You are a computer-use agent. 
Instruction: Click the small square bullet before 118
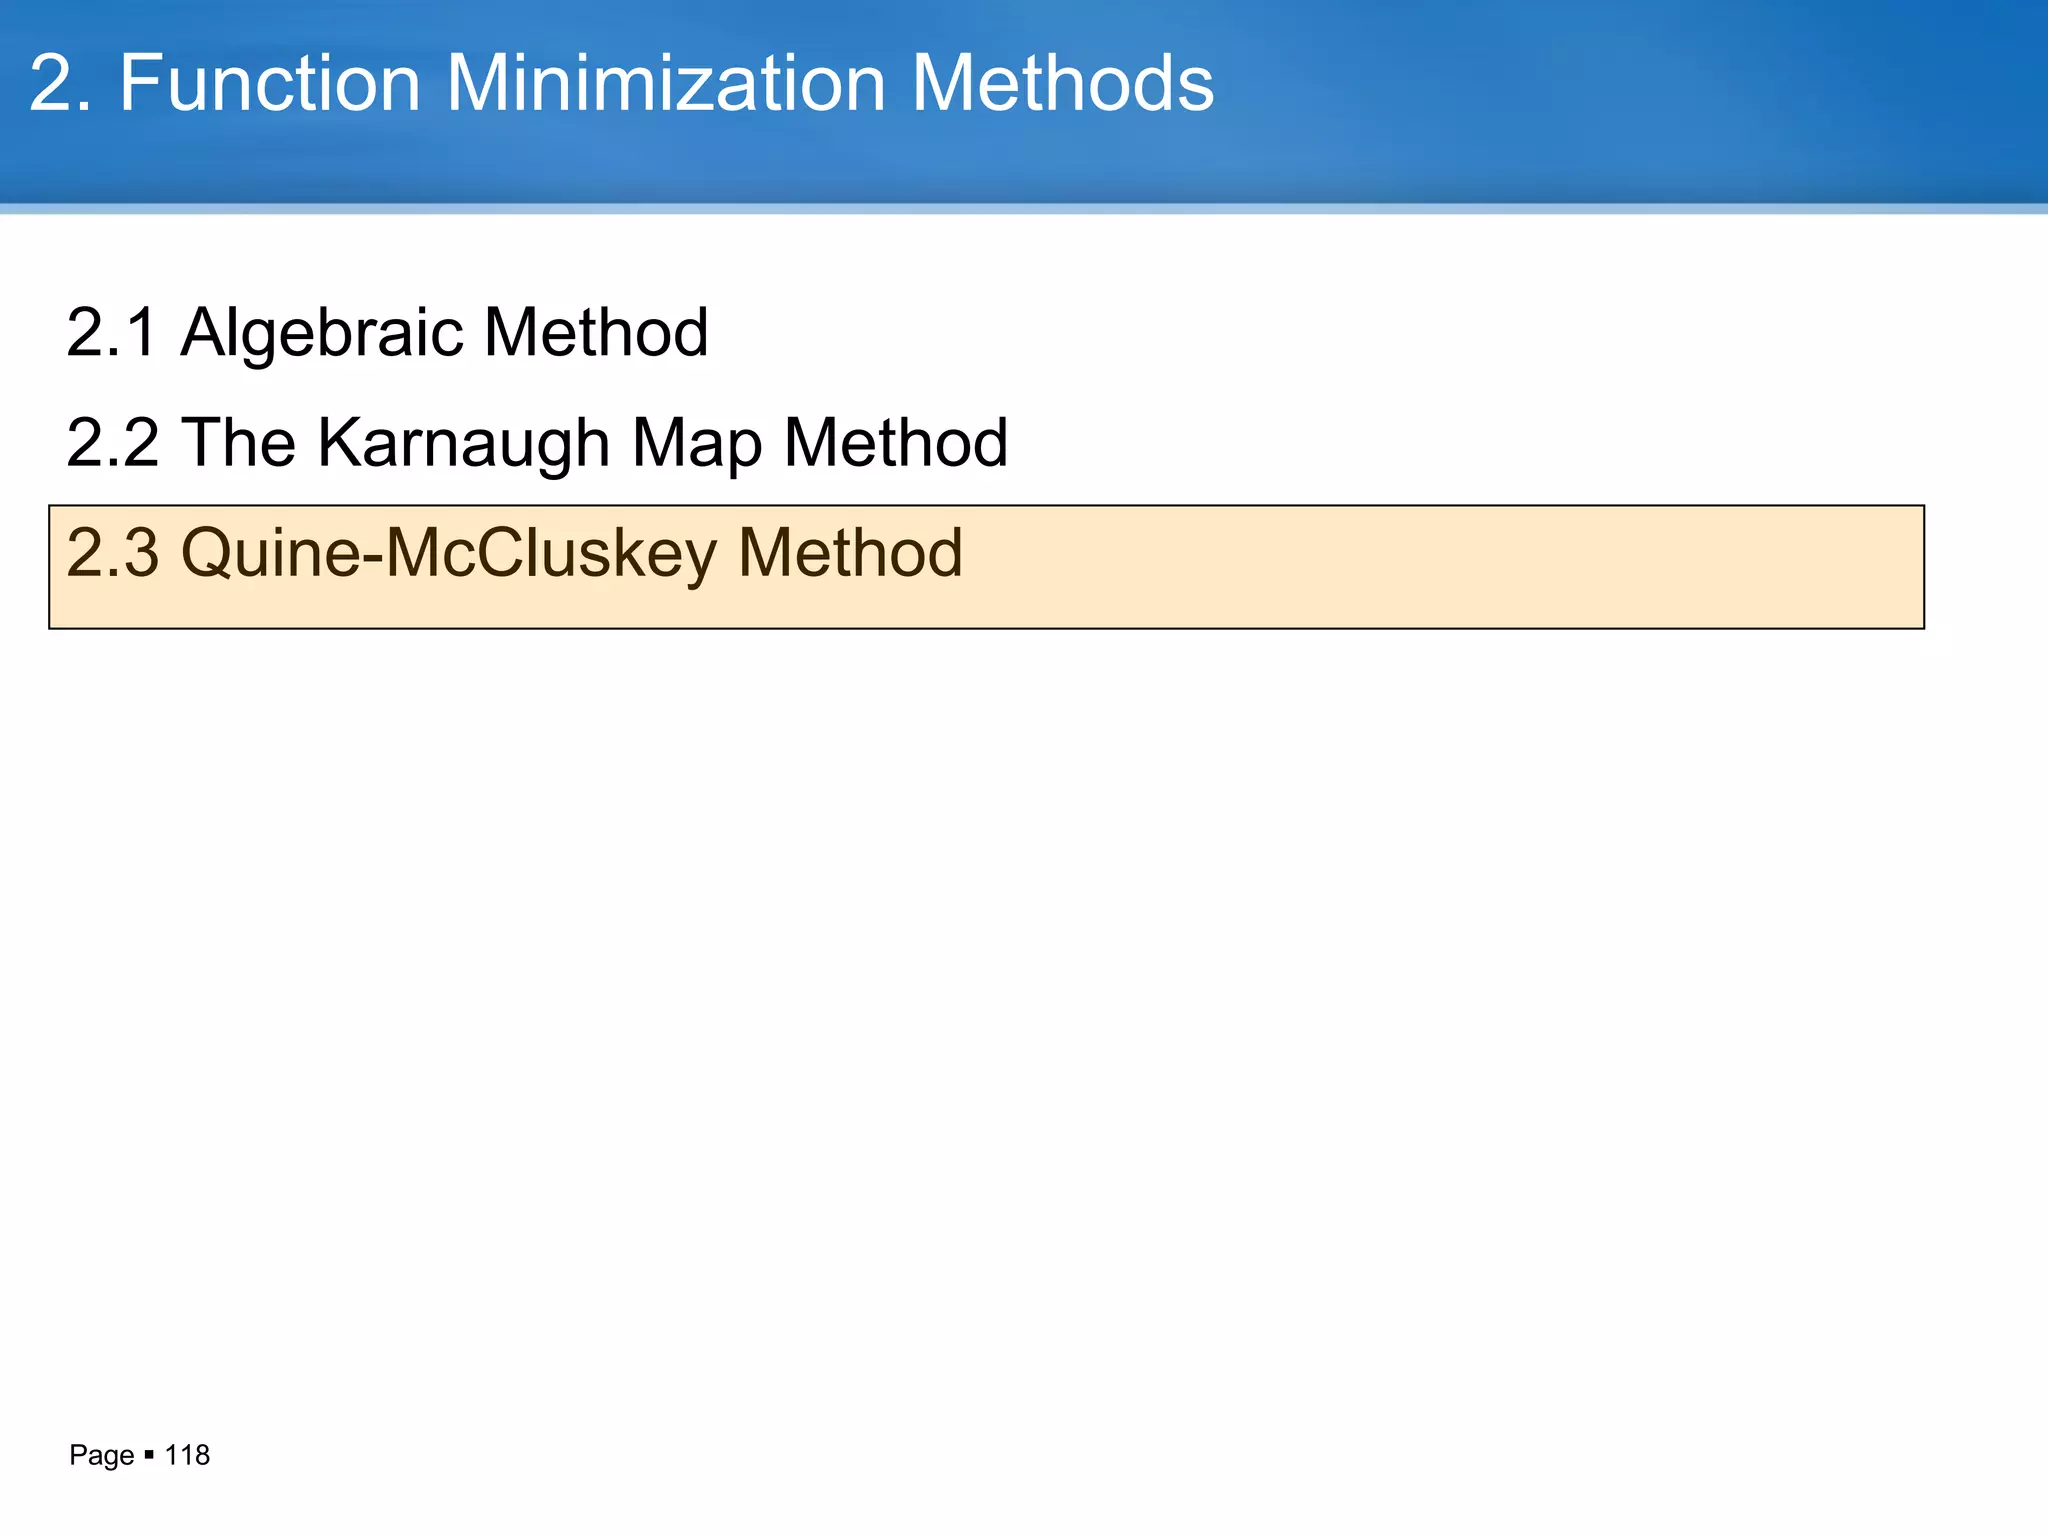click(149, 1454)
